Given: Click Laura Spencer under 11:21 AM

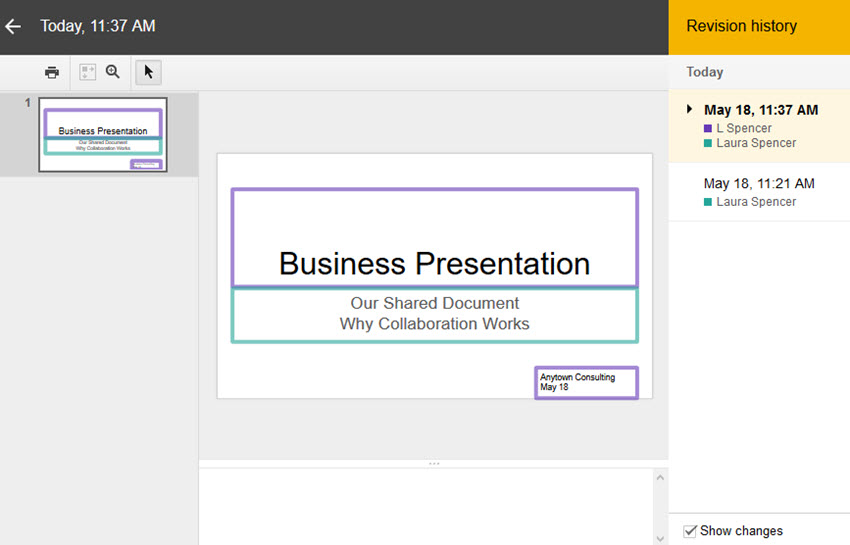Looking at the screenshot, I should pyautogui.click(x=756, y=202).
